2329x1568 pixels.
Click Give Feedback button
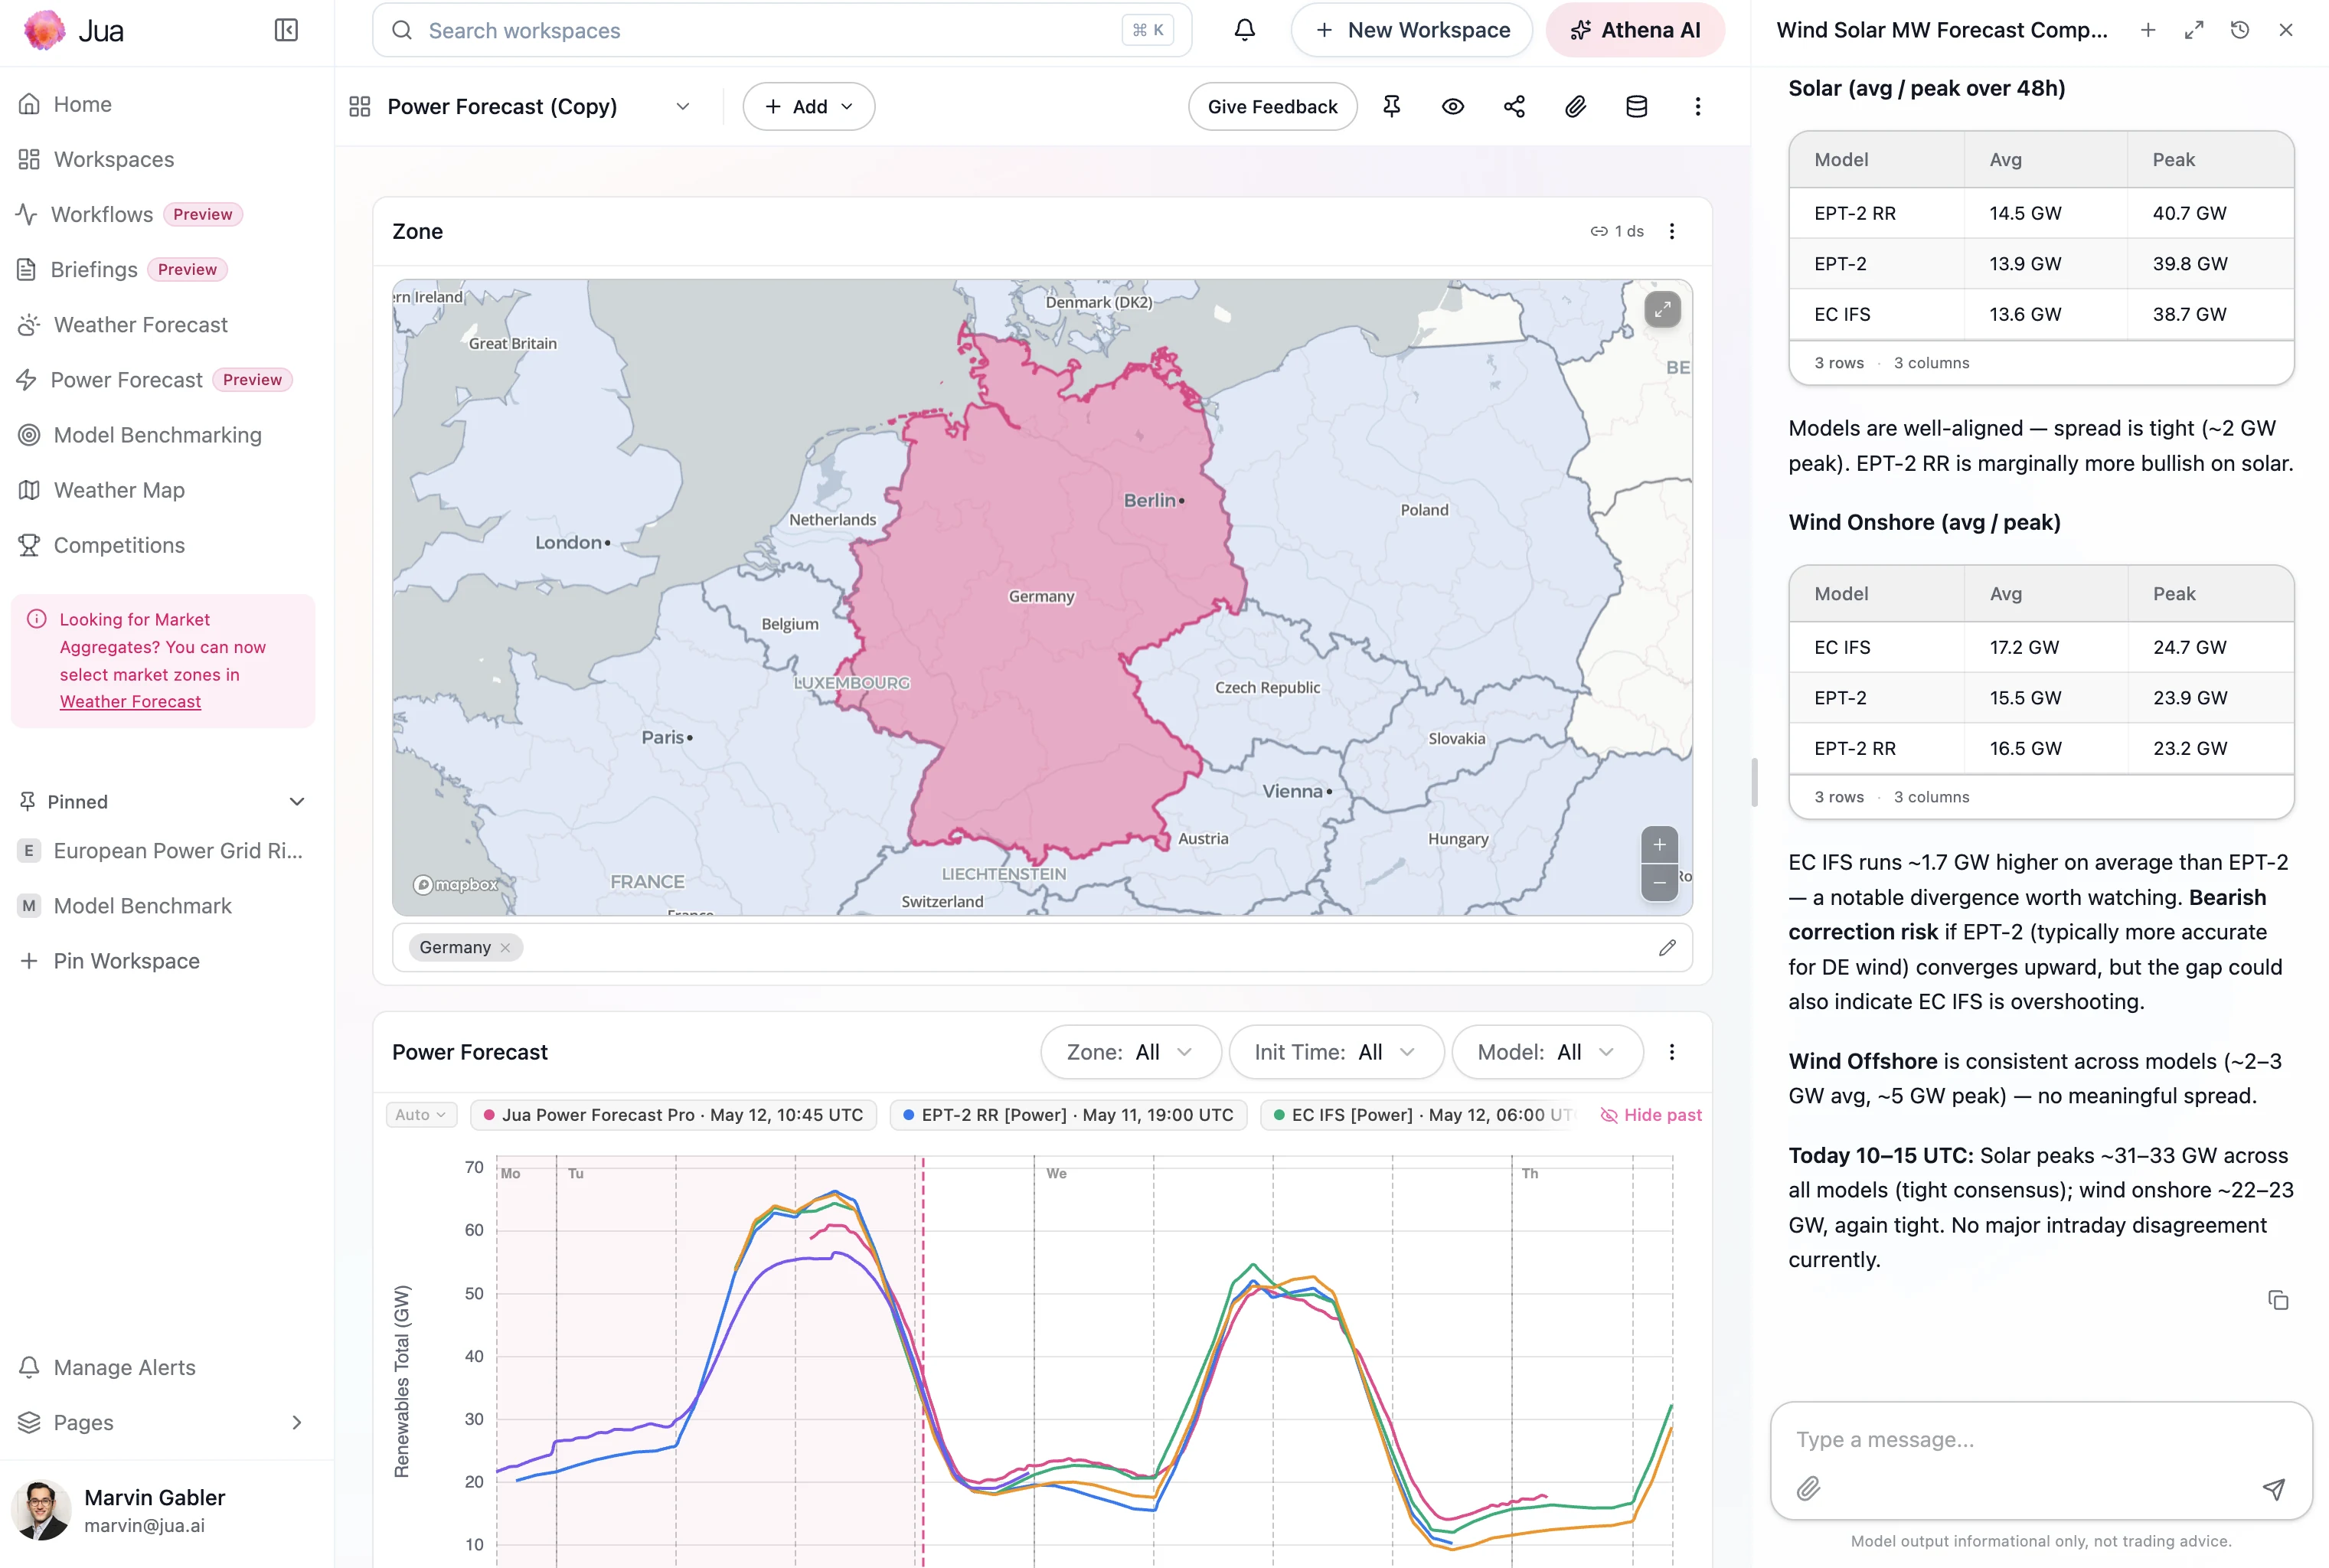(1272, 106)
